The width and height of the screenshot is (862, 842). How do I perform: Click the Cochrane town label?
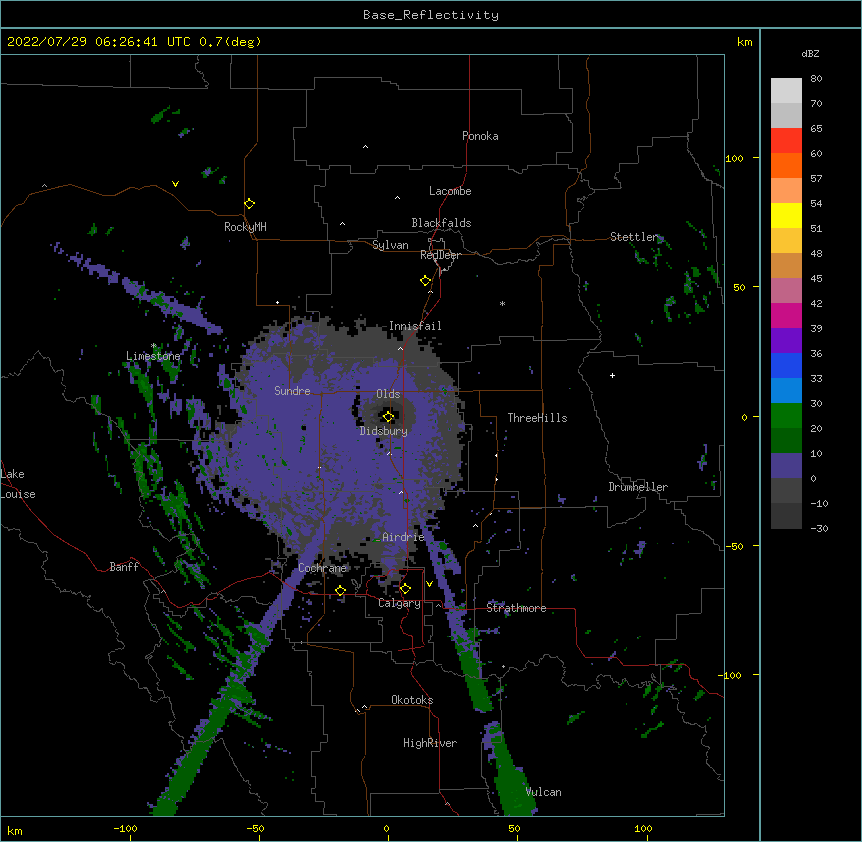click(x=323, y=568)
